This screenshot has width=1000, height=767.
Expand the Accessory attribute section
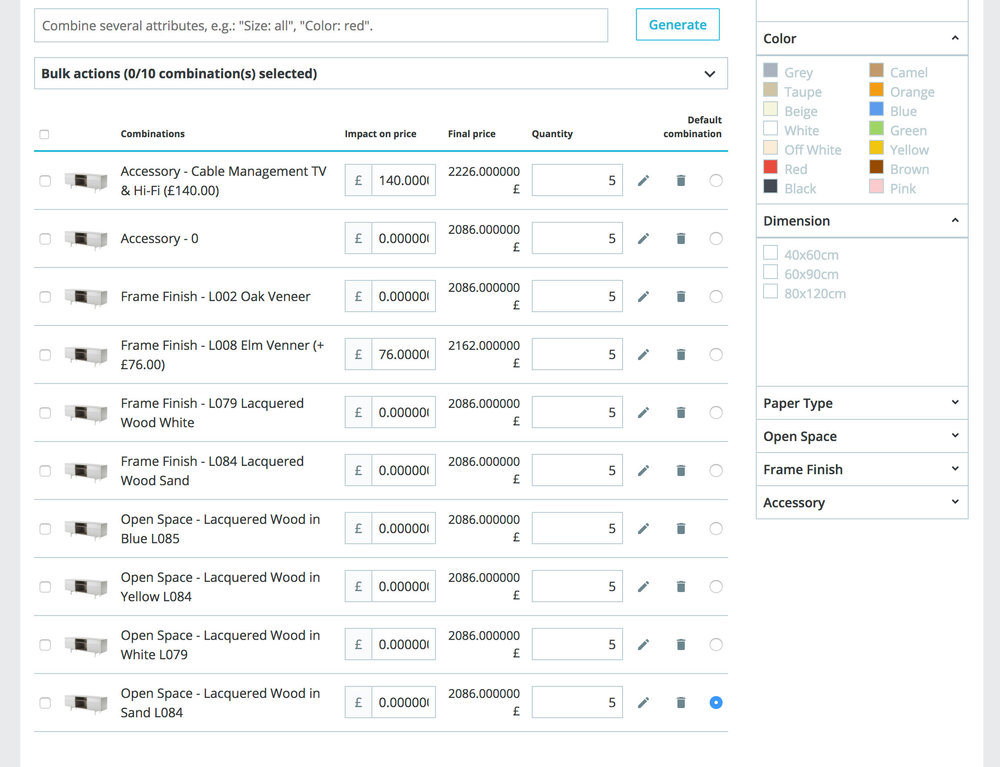pyautogui.click(x=861, y=502)
